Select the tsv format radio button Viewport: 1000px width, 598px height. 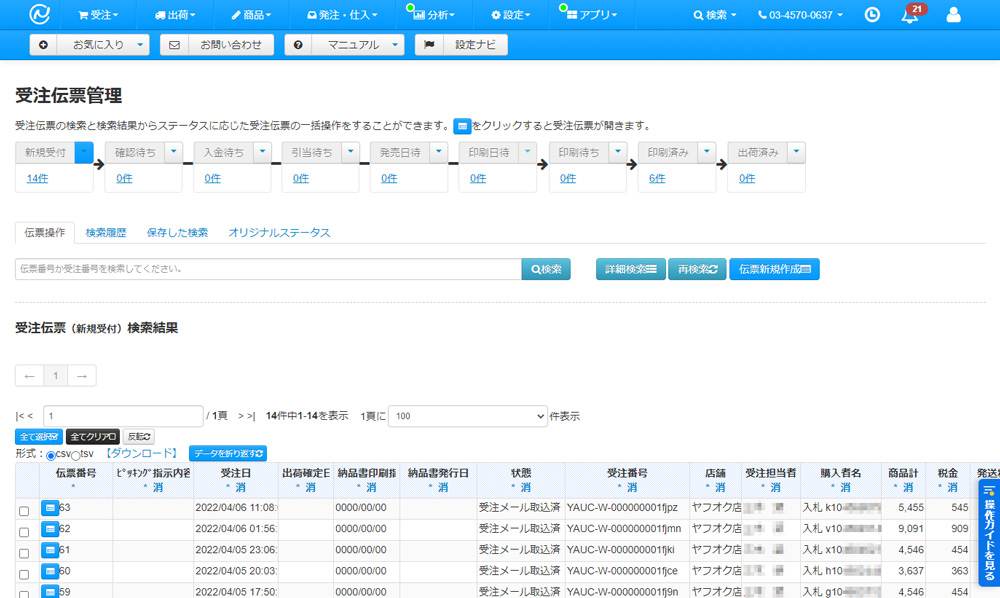tap(75, 456)
